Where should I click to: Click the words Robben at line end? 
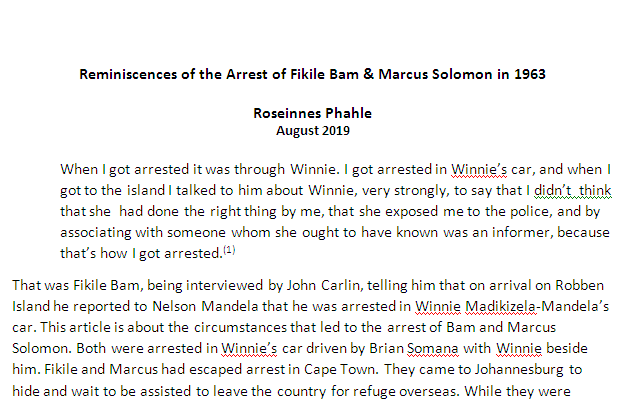click(x=579, y=285)
